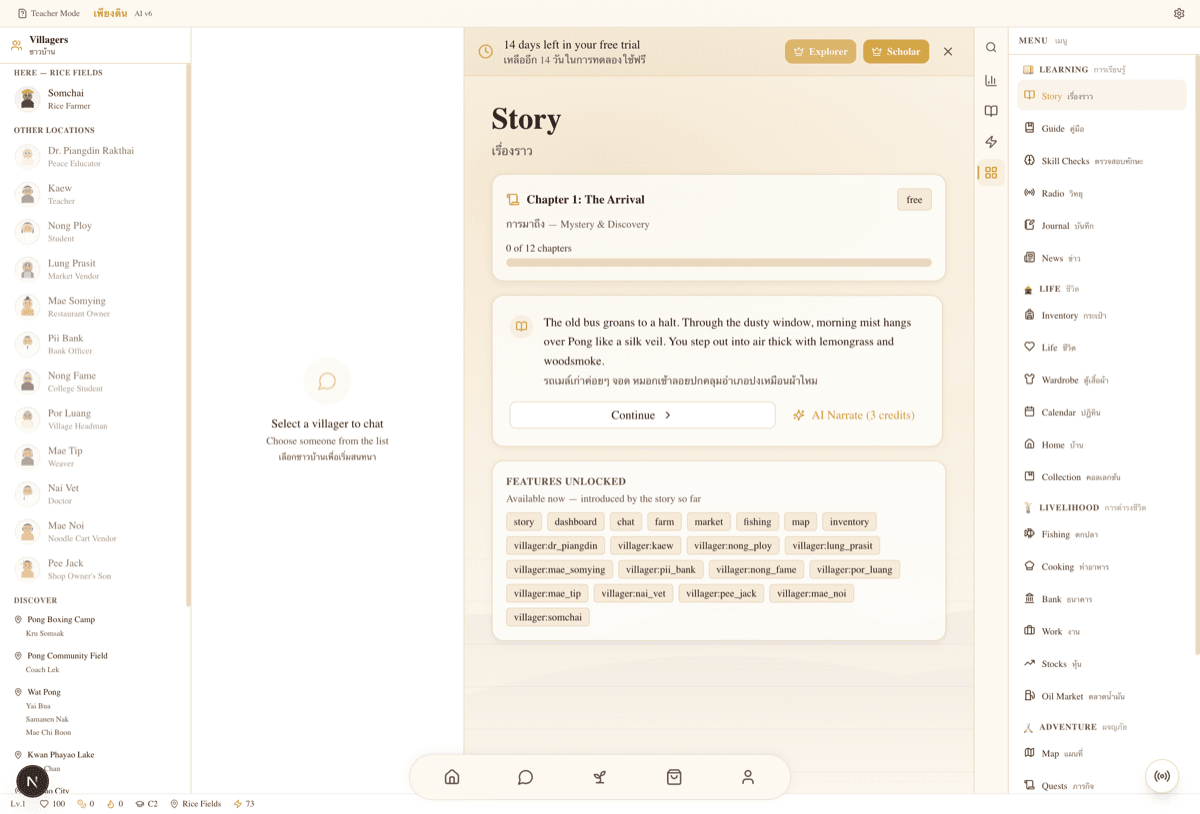
Task: Open the book reader icon in the right rail
Action: [990, 111]
